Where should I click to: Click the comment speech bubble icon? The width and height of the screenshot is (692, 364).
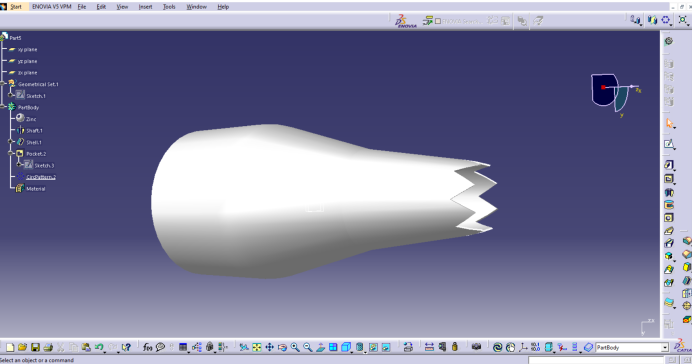(x=160, y=347)
